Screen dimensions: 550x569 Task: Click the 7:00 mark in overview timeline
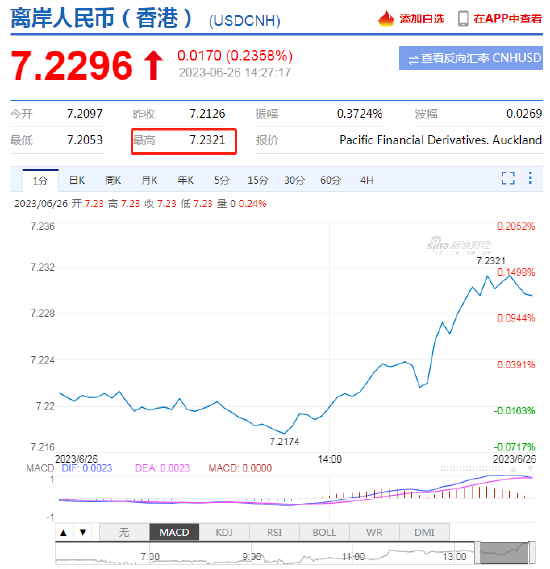pyautogui.click(x=150, y=556)
